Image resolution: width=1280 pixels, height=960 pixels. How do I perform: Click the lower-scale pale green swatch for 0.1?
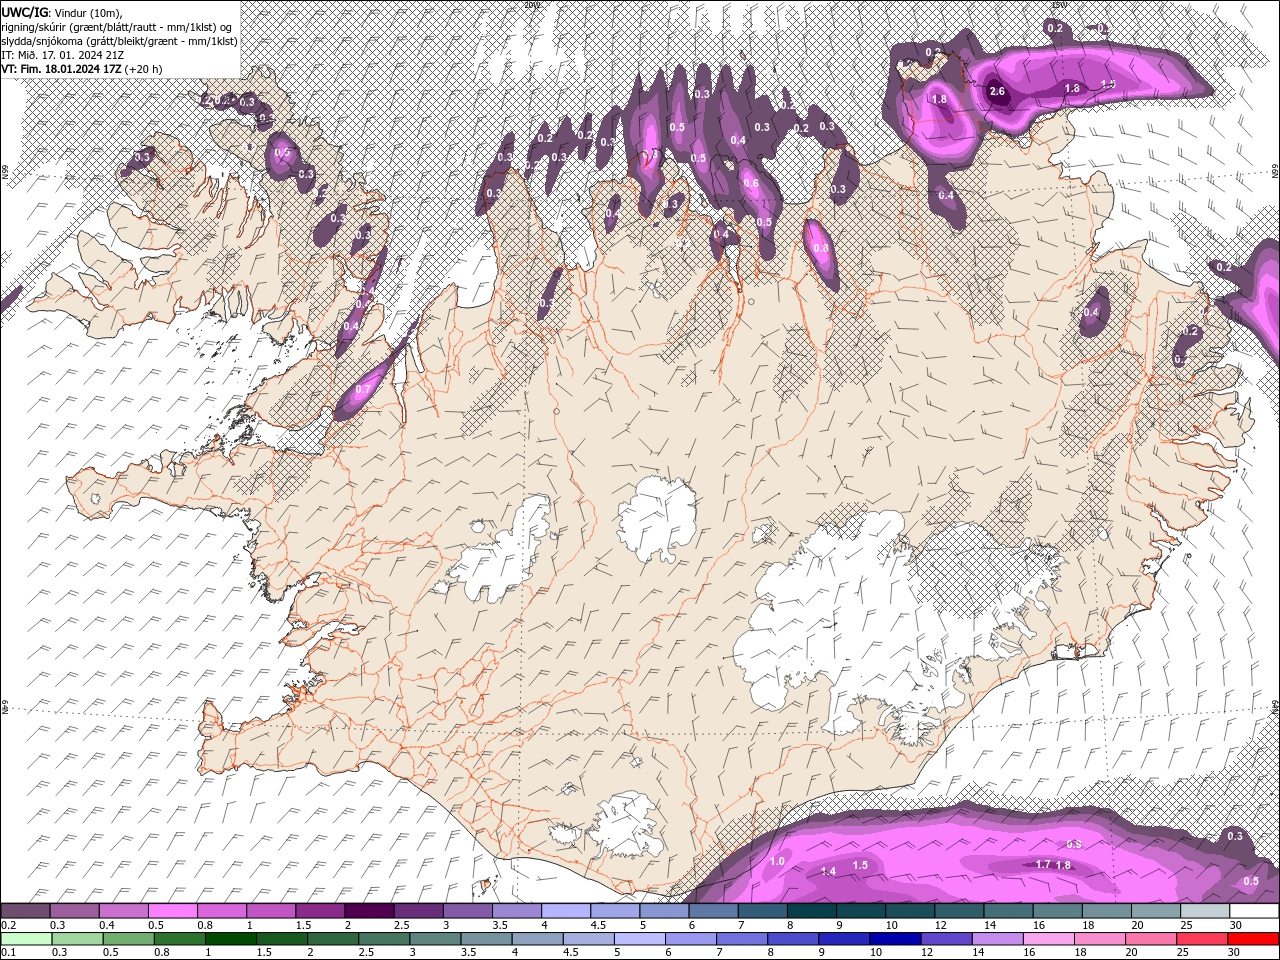point(25,938)
